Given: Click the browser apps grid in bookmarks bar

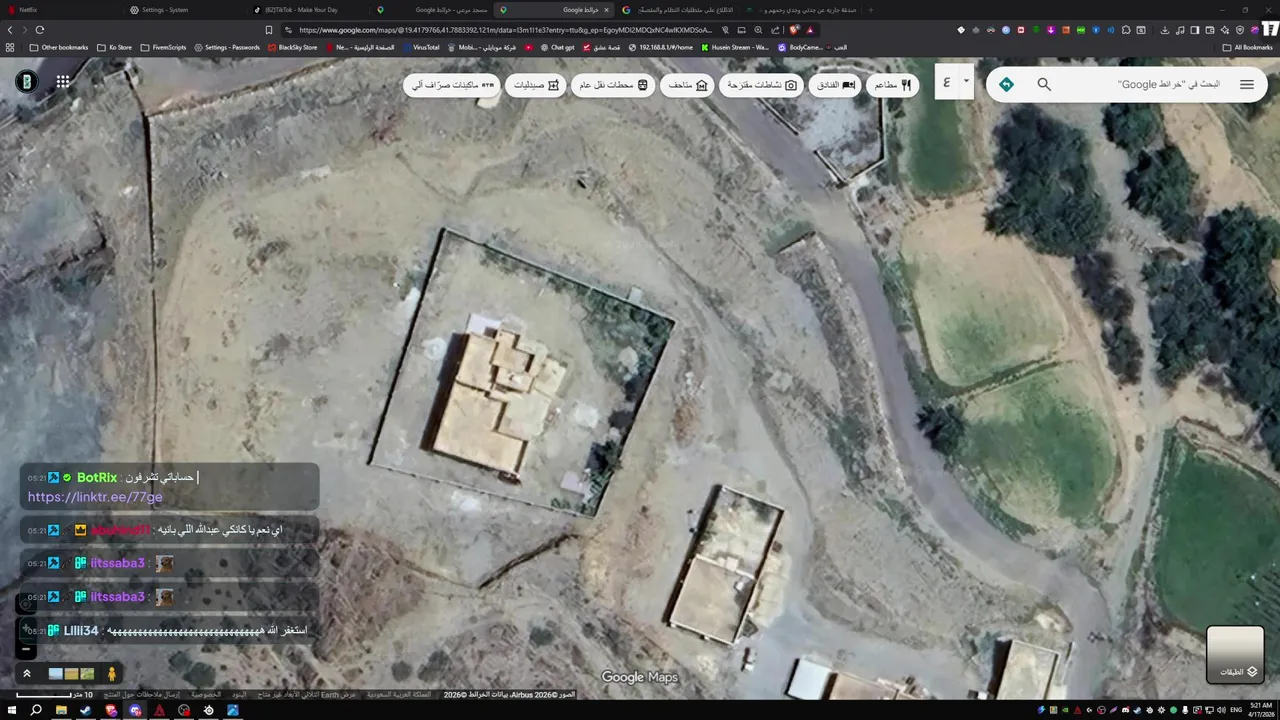Looking at the screenshot, I should tap(10, 47).
